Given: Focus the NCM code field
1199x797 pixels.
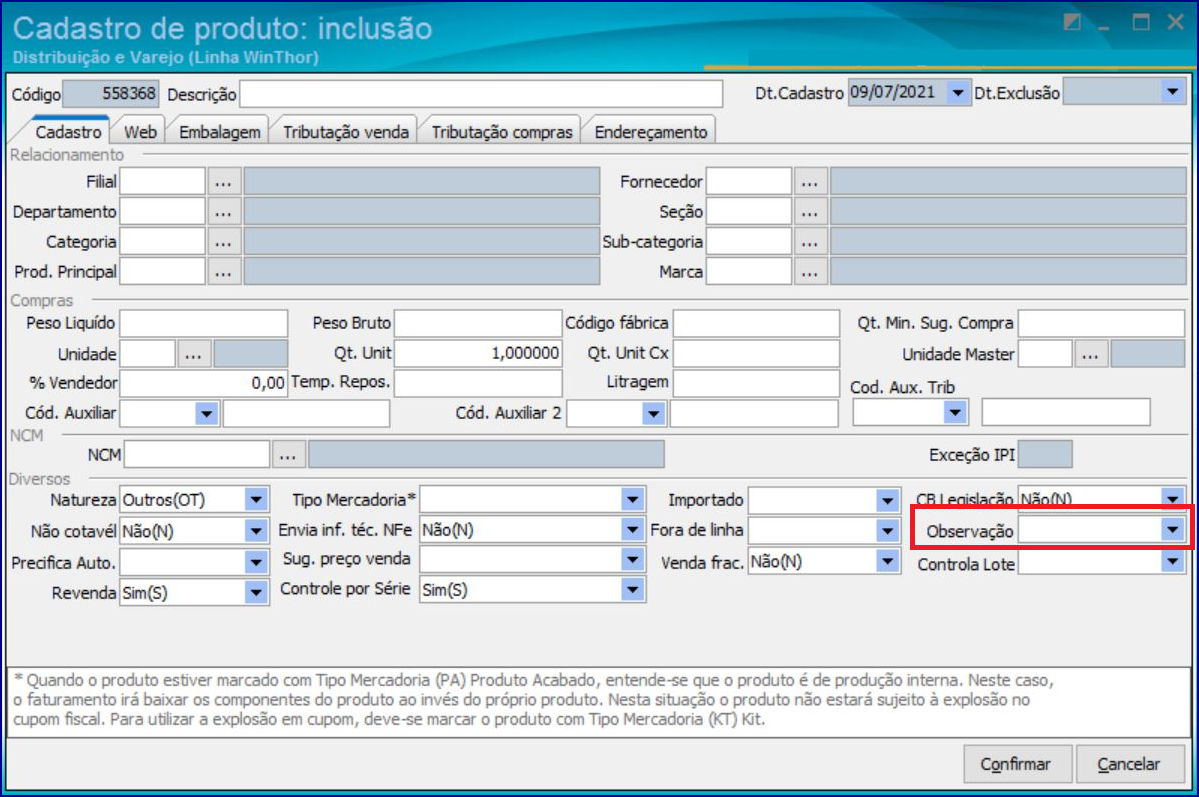Looking at the screenshot, I should [x=197, y=455].
